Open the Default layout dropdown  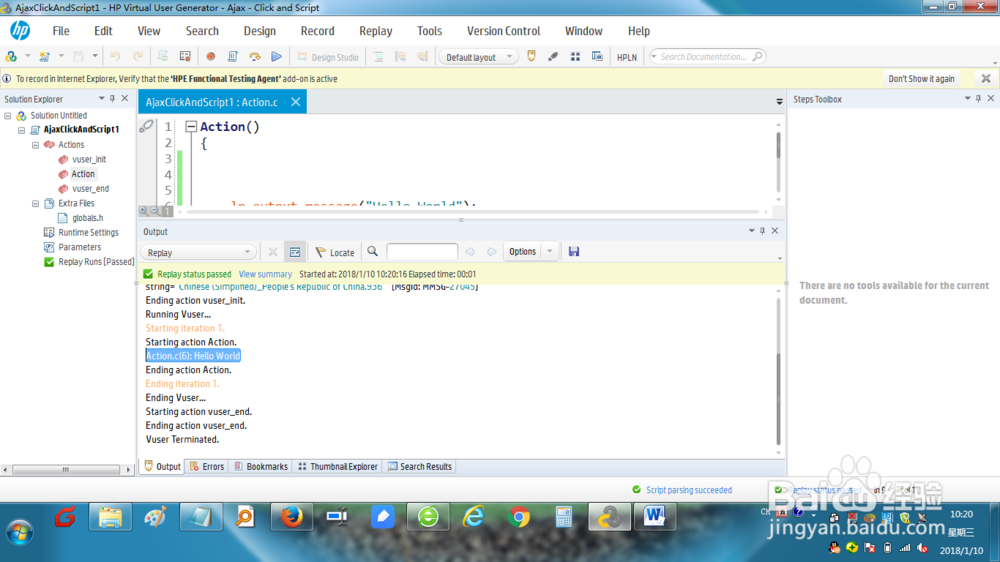(478, 57)
